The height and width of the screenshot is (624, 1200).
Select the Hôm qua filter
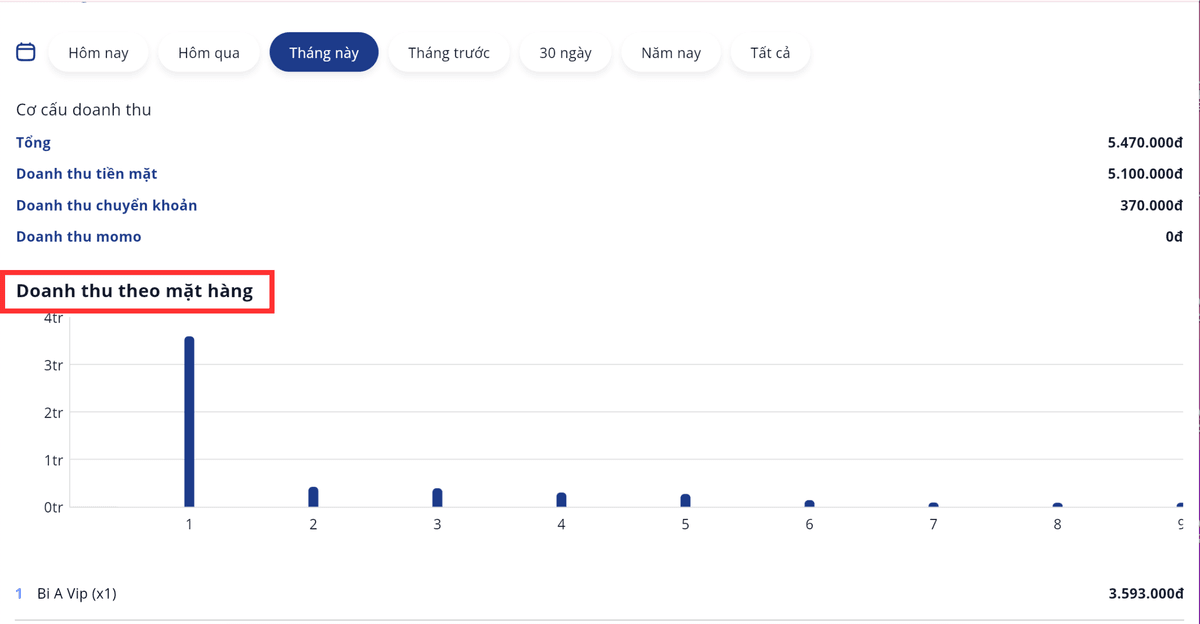(x=209, y=53)
